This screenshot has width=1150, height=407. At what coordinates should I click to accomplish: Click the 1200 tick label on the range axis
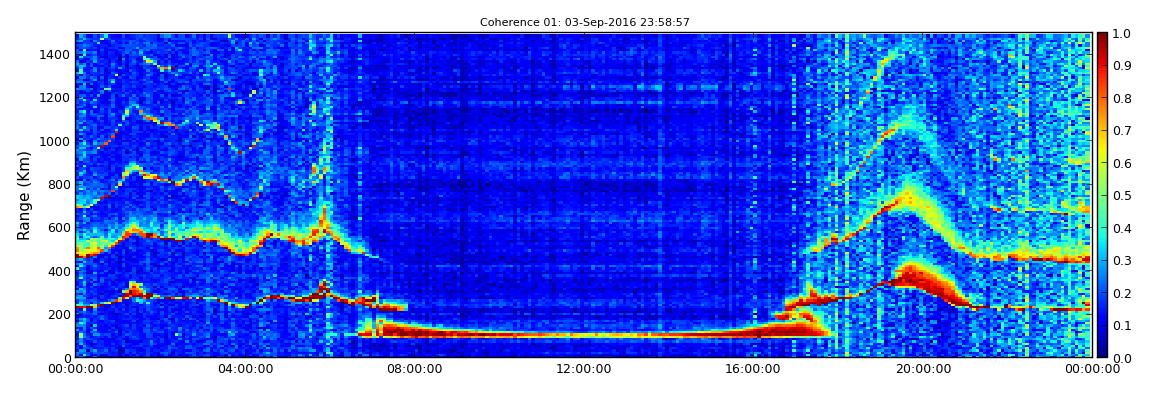tap(56, 98)
